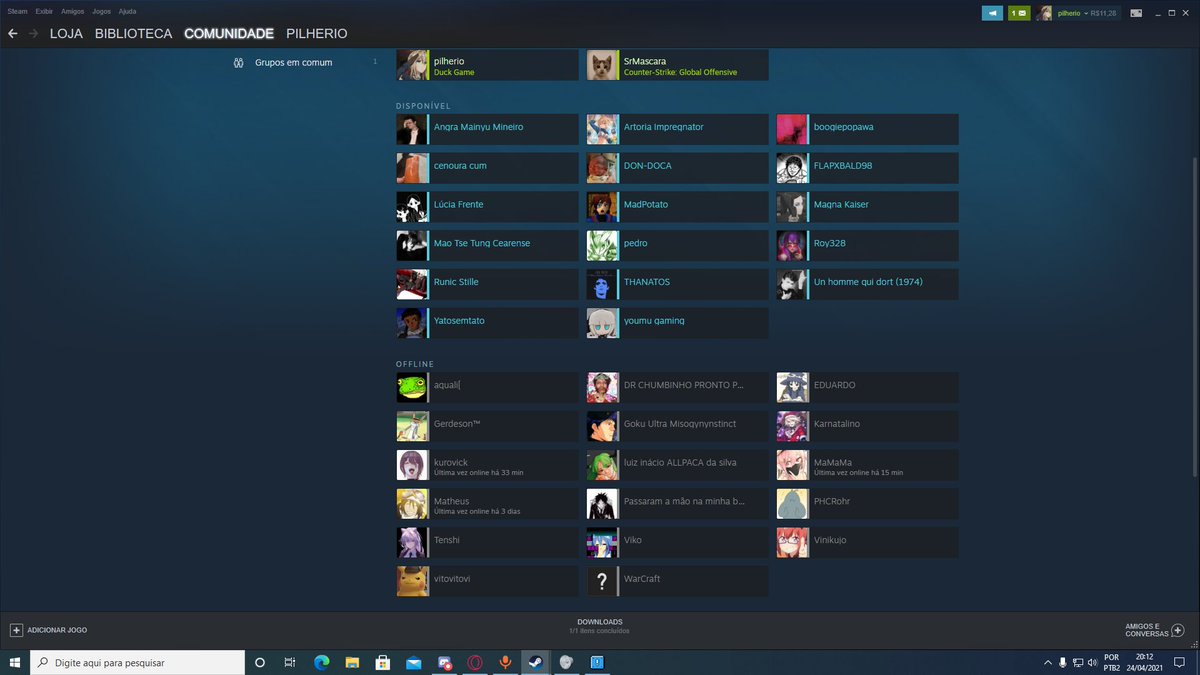Open offline friend Goku Ultra Misogynynstinct
1200x675 pixels.
677,427
